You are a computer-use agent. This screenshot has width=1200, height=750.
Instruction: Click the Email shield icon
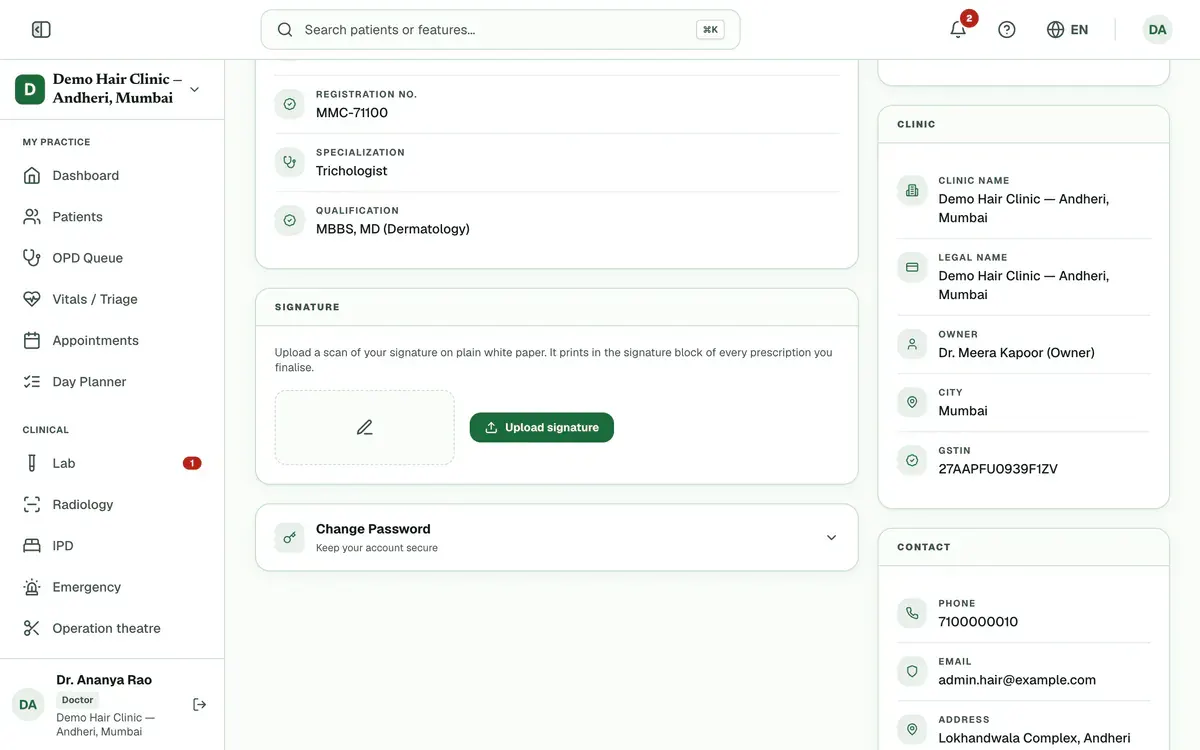[x=912, y=671]
